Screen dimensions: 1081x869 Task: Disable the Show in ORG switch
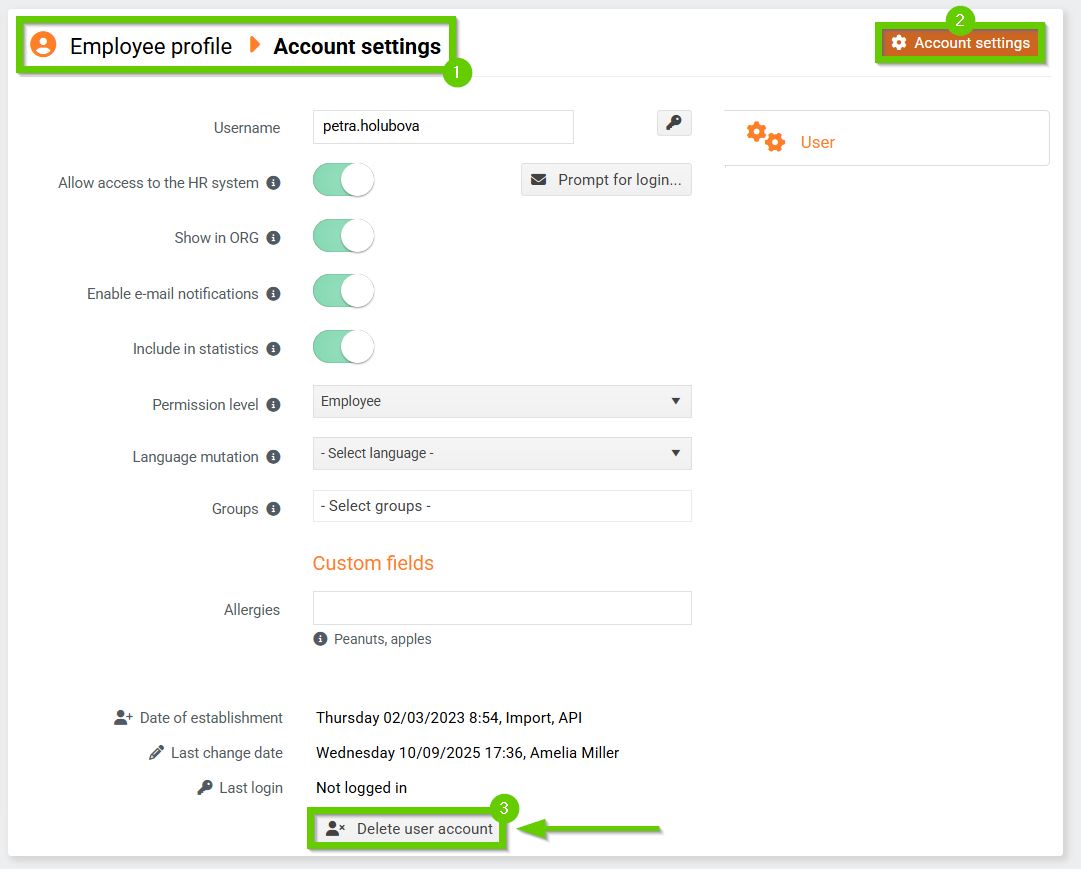(x=343, y=237)
